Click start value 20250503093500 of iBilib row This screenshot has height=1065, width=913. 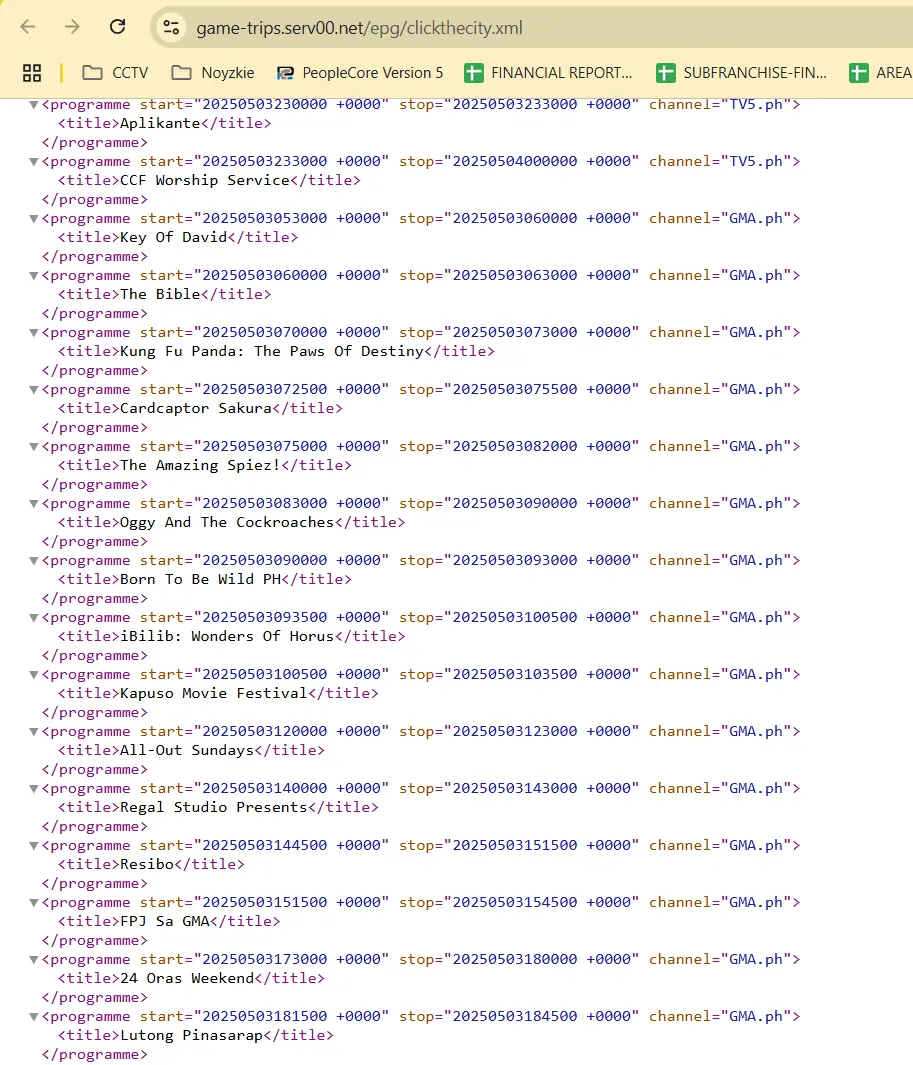coord(265,619)
